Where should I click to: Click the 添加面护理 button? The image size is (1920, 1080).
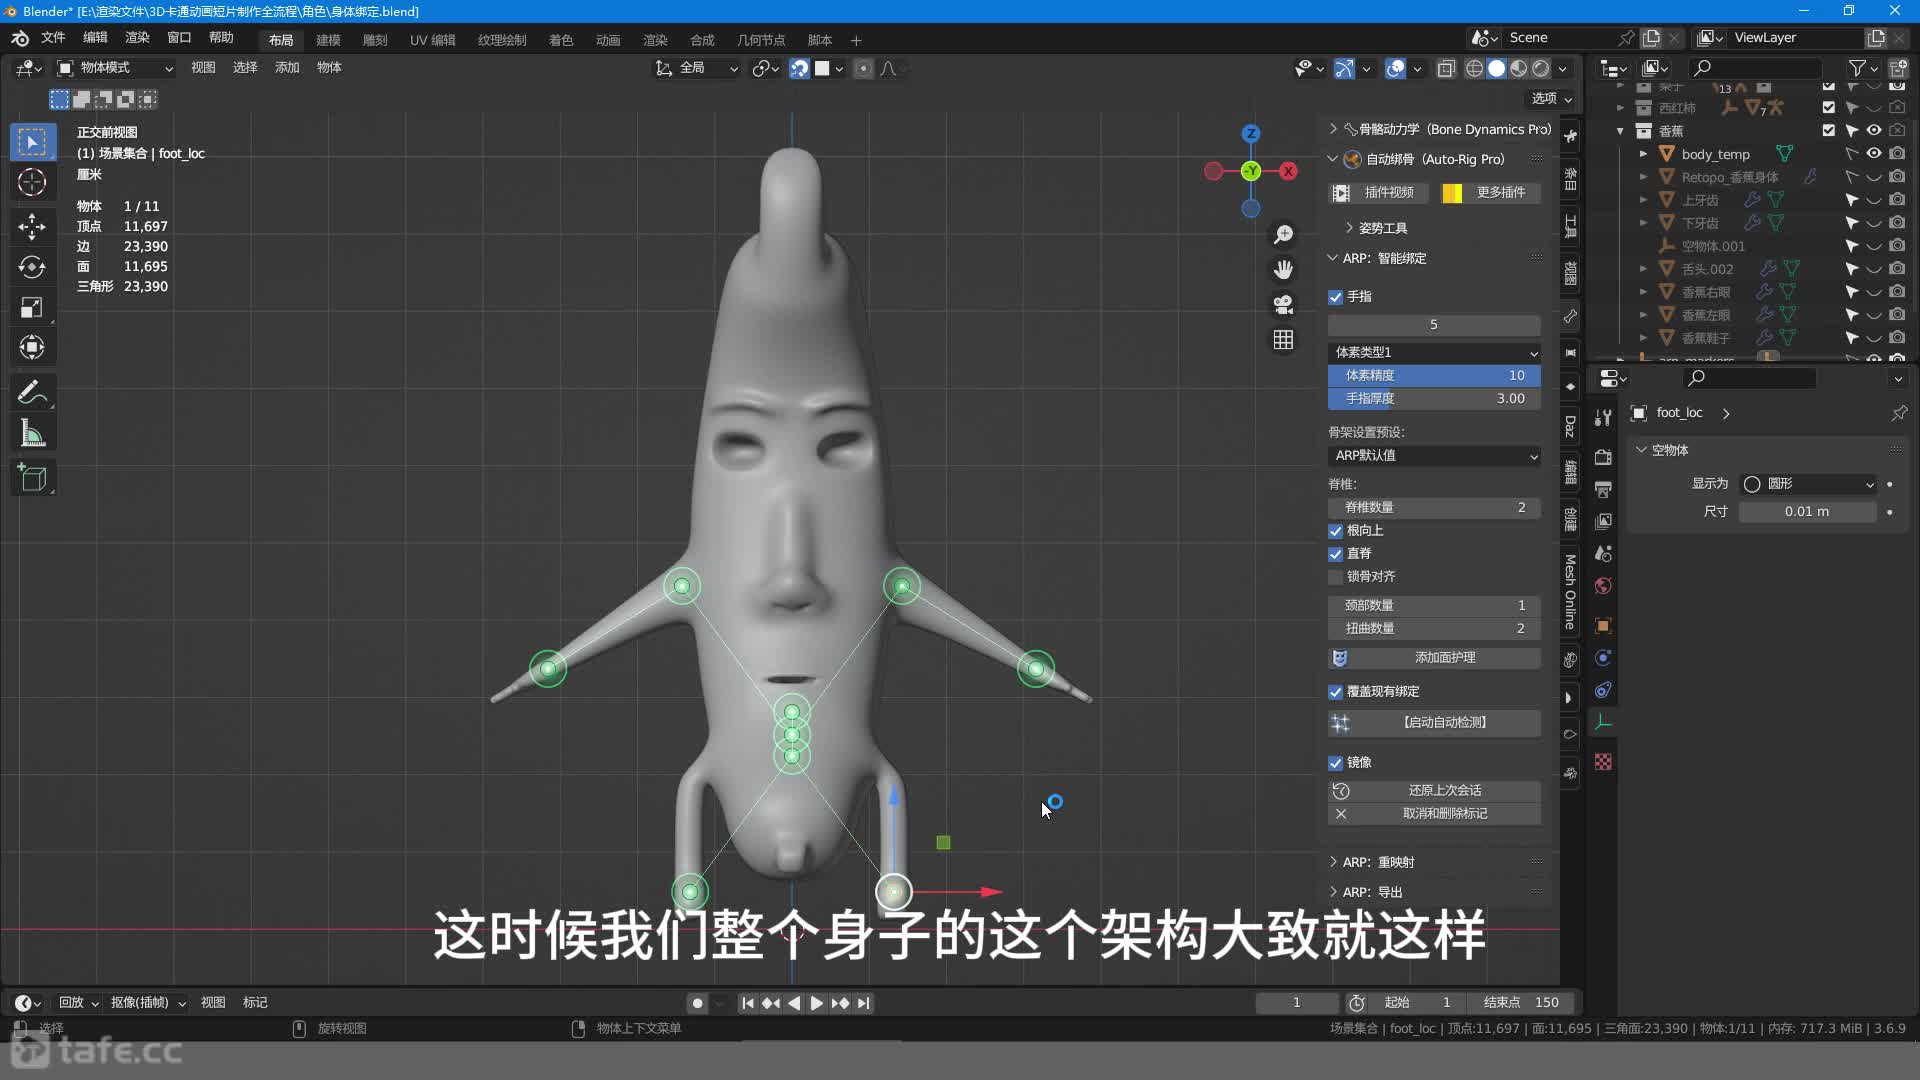[1434, 658]
